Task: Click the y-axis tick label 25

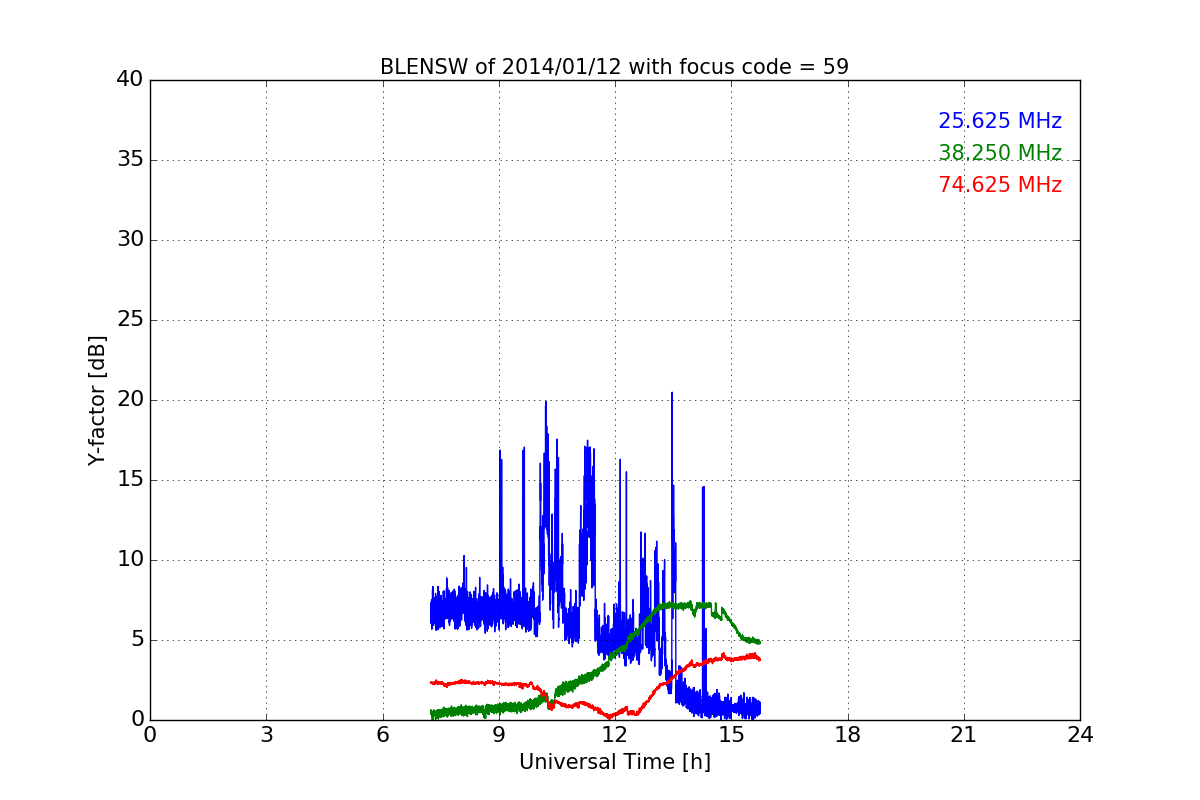Action: [130, 320]
